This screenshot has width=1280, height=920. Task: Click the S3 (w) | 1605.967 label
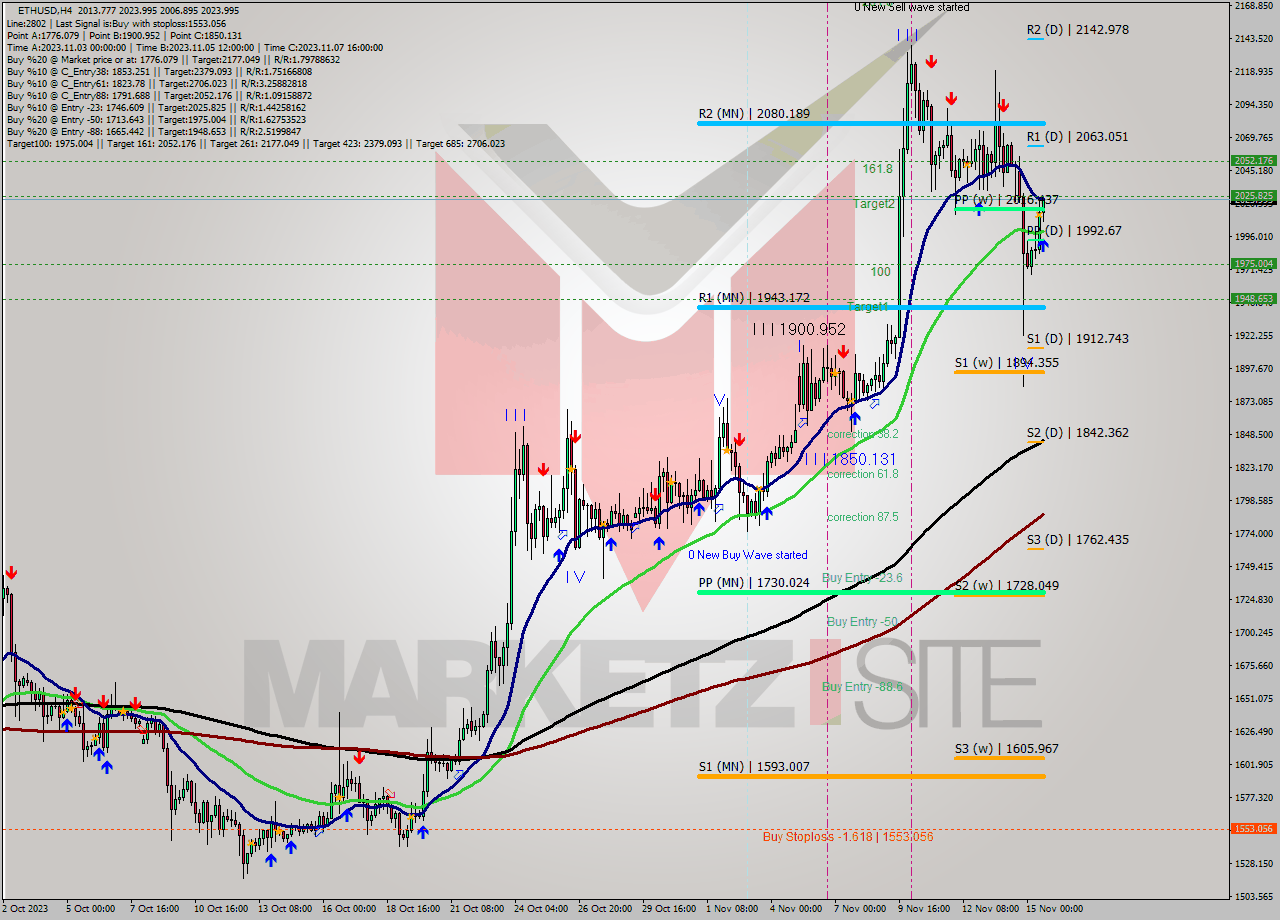1007,748
